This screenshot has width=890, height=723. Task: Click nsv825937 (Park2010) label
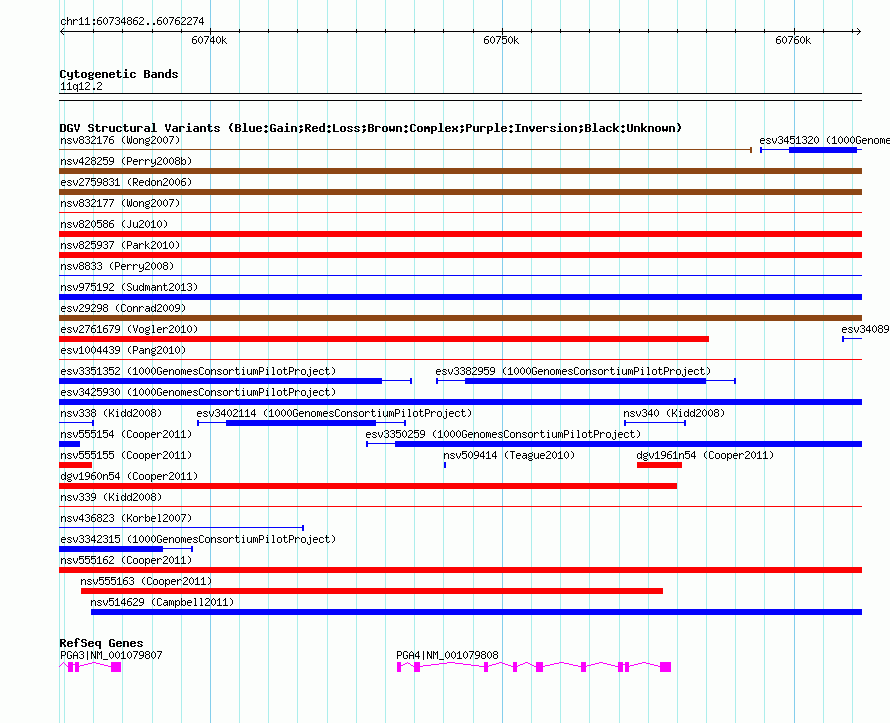pyautogui.click(x=120, y=245)
